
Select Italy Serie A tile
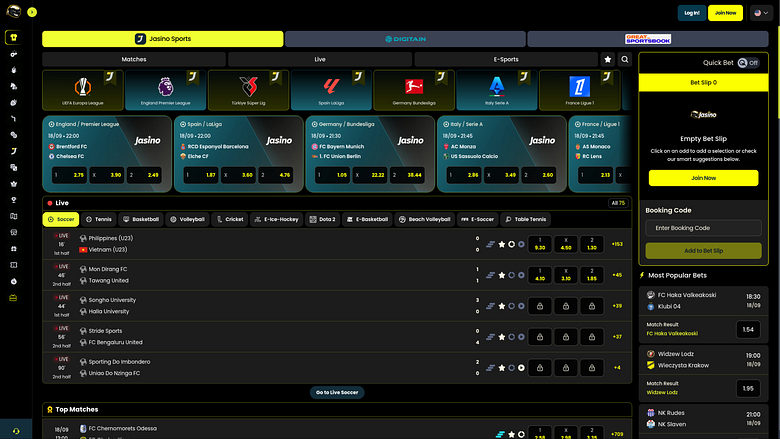pyautogui.click(x=497, y=90)
